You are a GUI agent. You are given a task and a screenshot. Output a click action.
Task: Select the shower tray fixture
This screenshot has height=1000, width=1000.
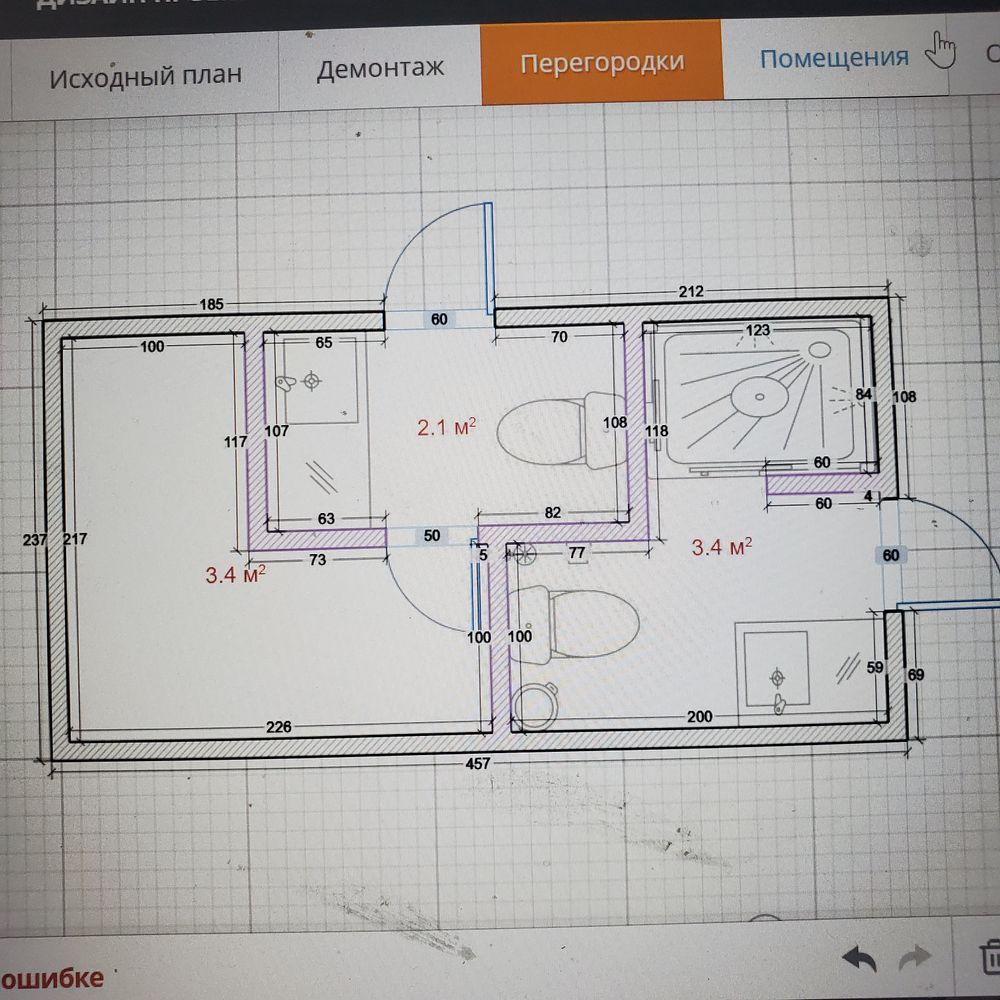point(760,397)
